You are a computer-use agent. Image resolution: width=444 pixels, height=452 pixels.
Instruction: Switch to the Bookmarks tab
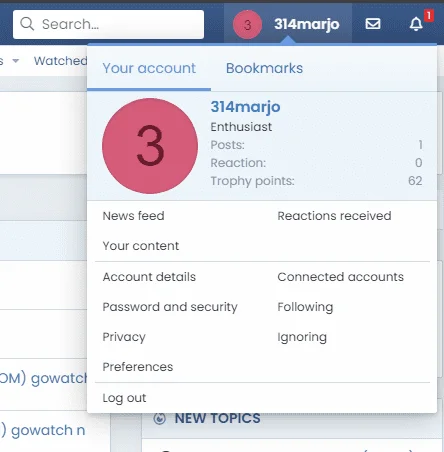(x=264, y=68)
